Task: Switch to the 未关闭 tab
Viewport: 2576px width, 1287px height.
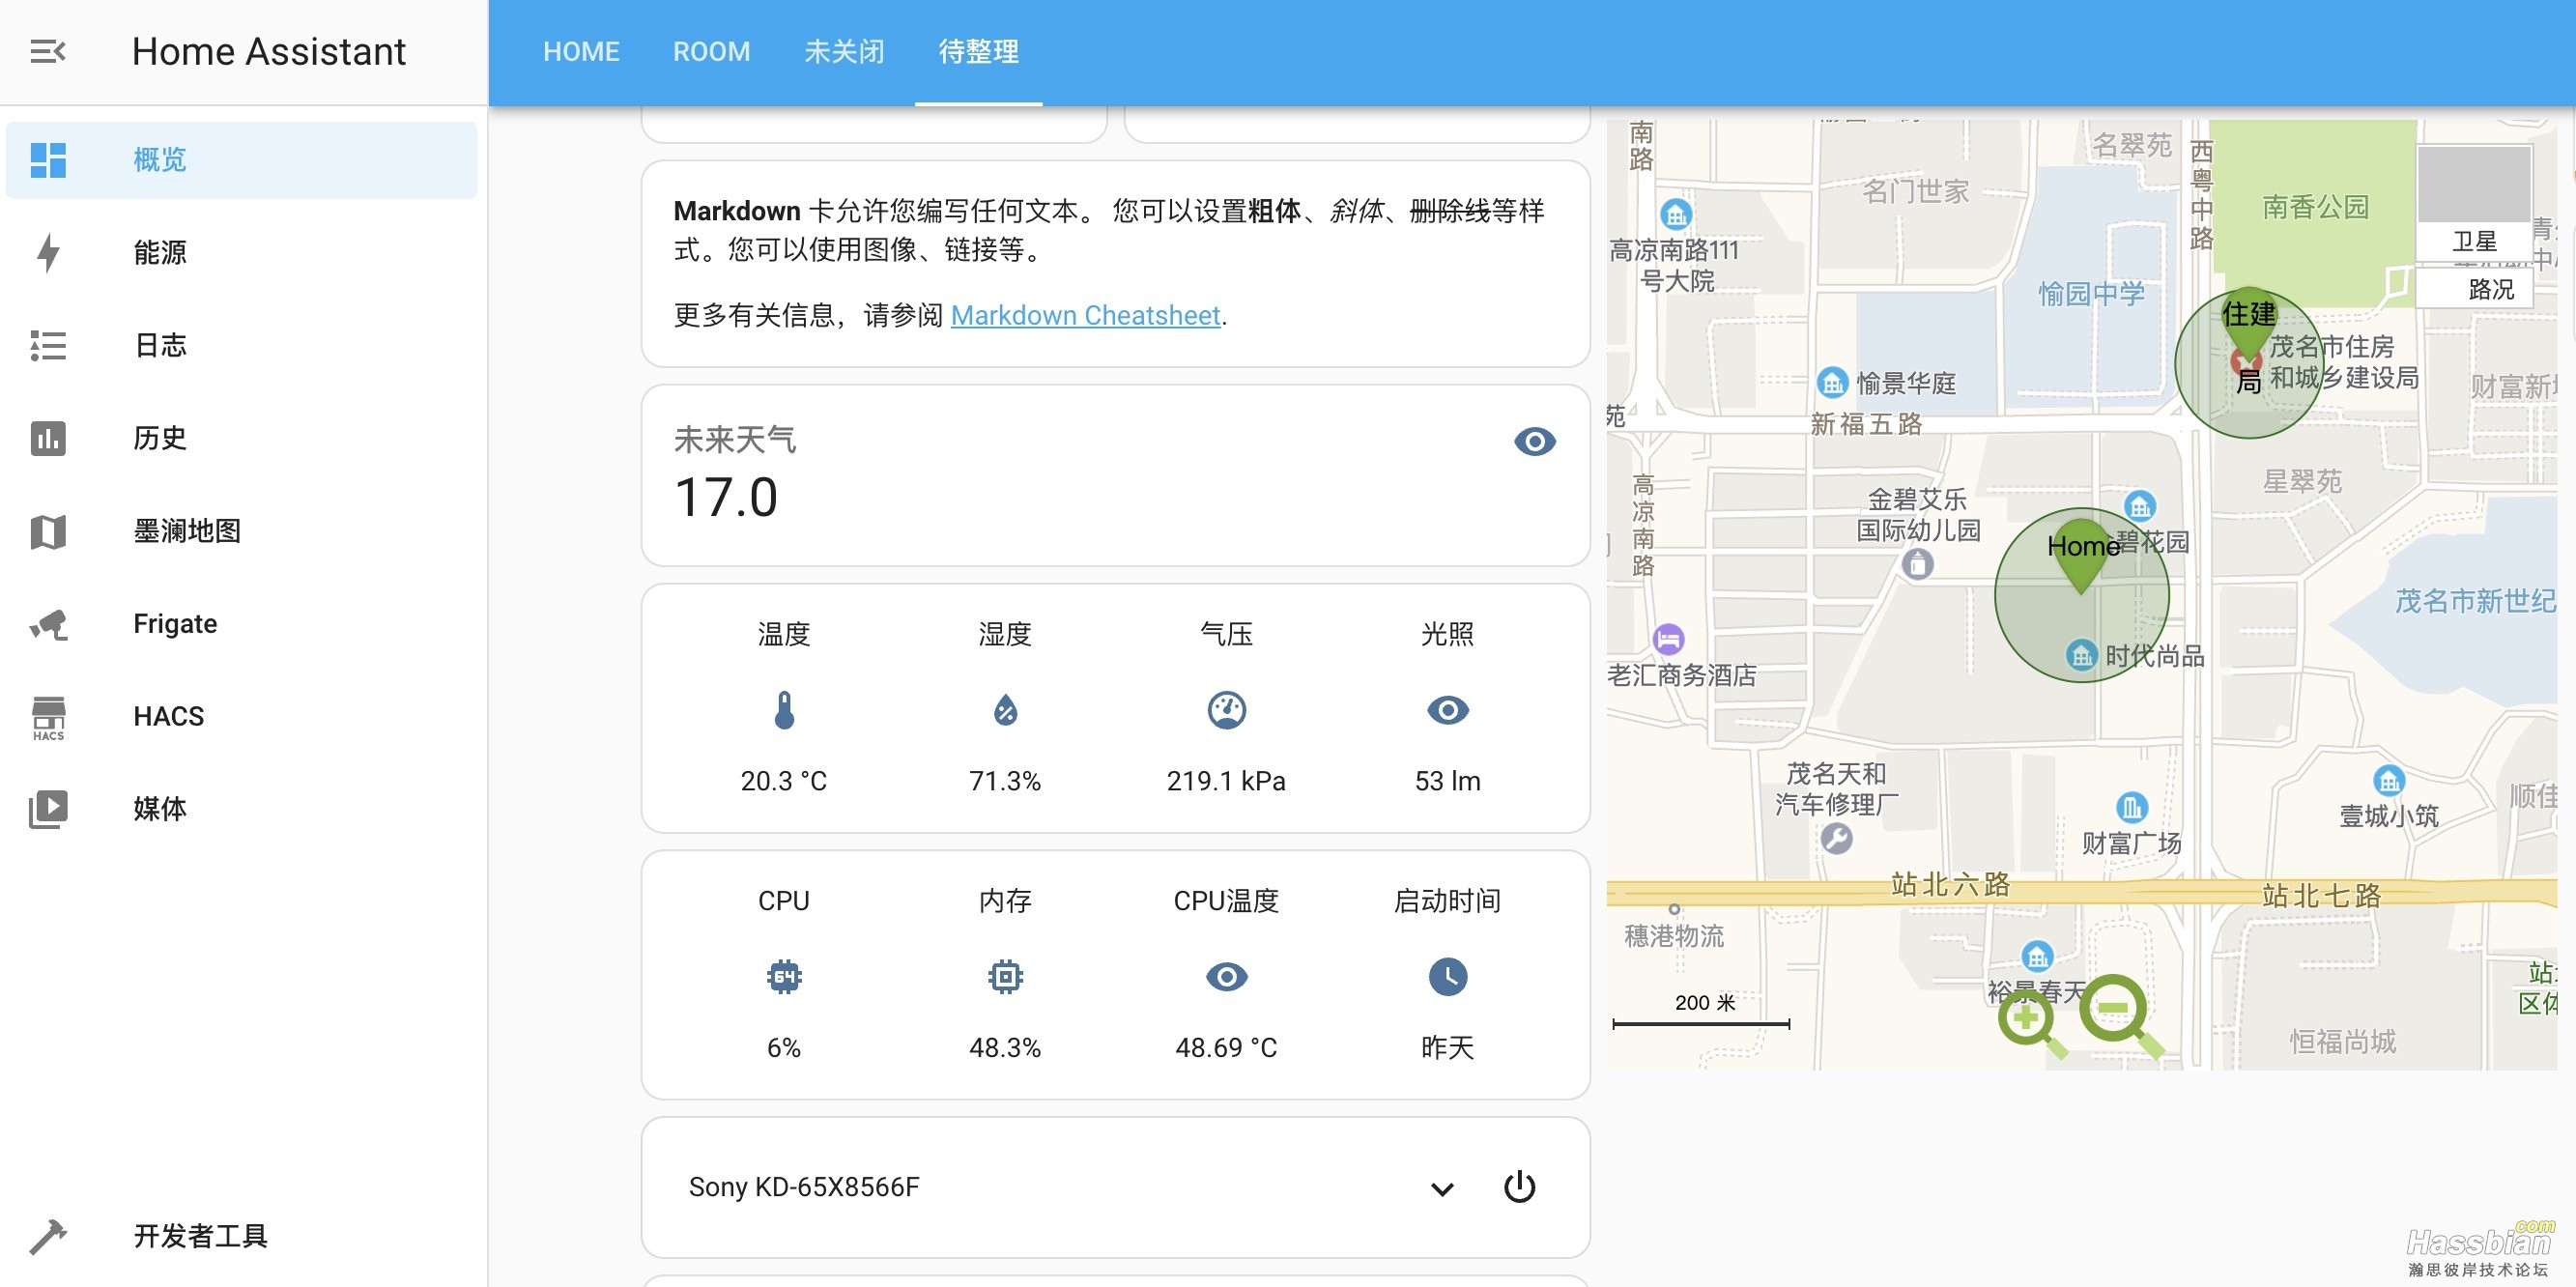Action: click(x=844, y=52)
